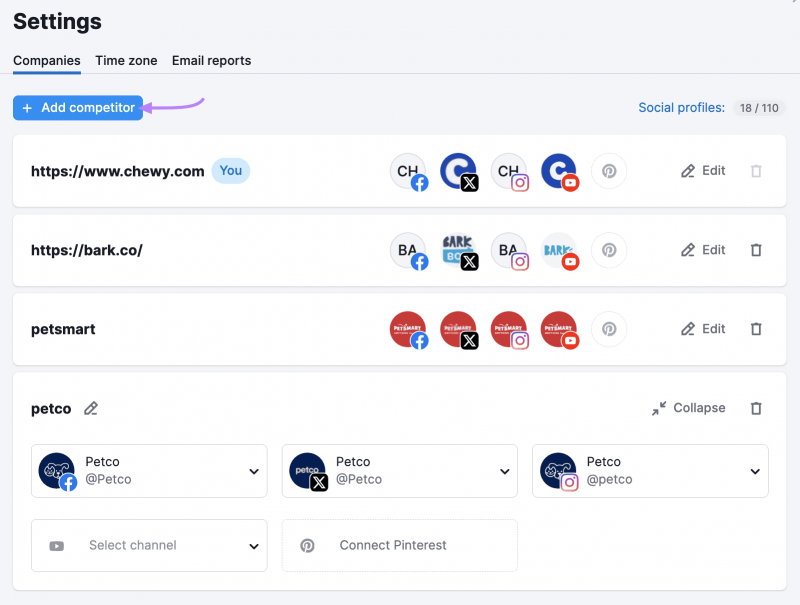Open bark.co YouTube profile icon
This screenshot has width=800, height=605.
coord(560,250)
